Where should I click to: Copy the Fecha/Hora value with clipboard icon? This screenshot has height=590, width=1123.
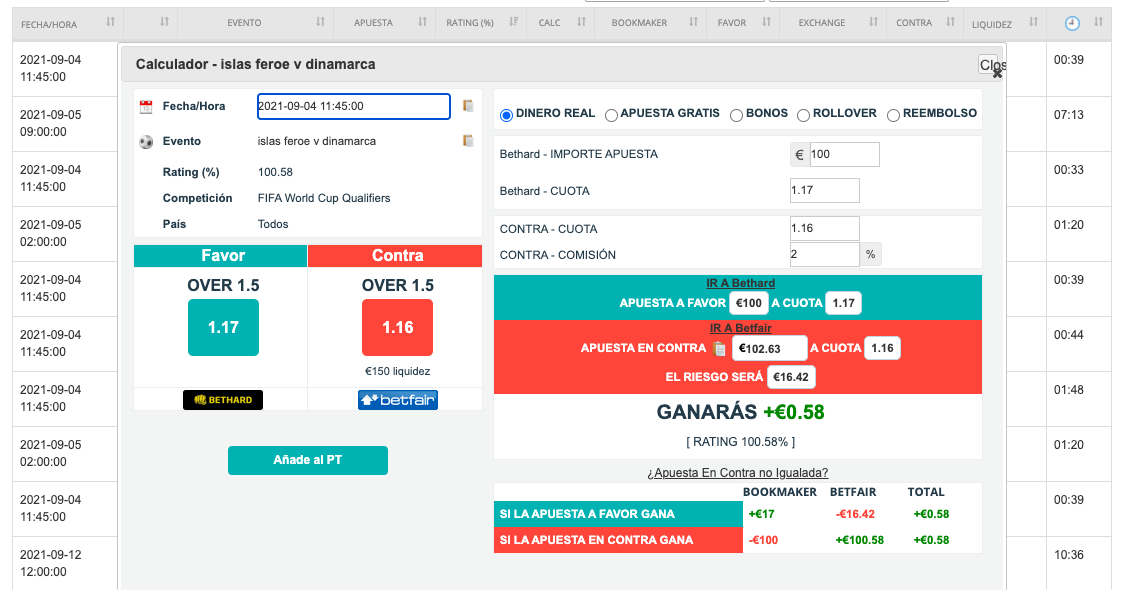click(x=468, y=106)
